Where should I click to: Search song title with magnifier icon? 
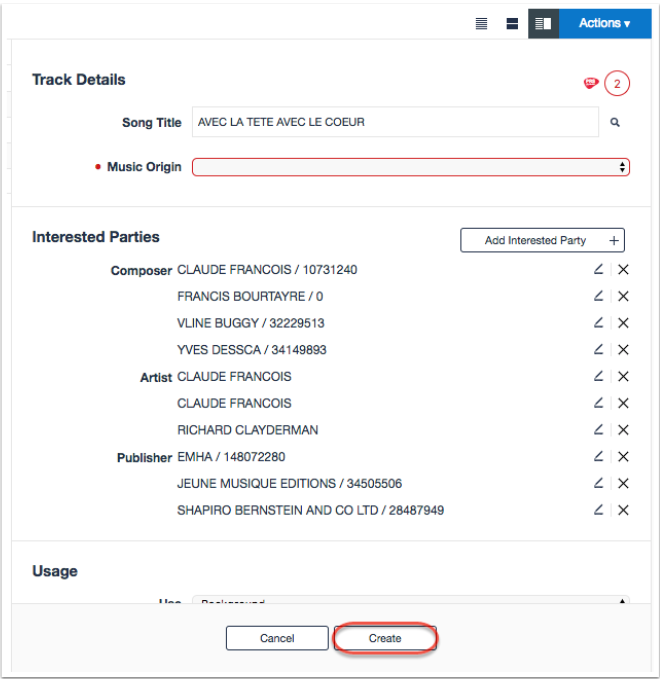(x=615, y=123)
